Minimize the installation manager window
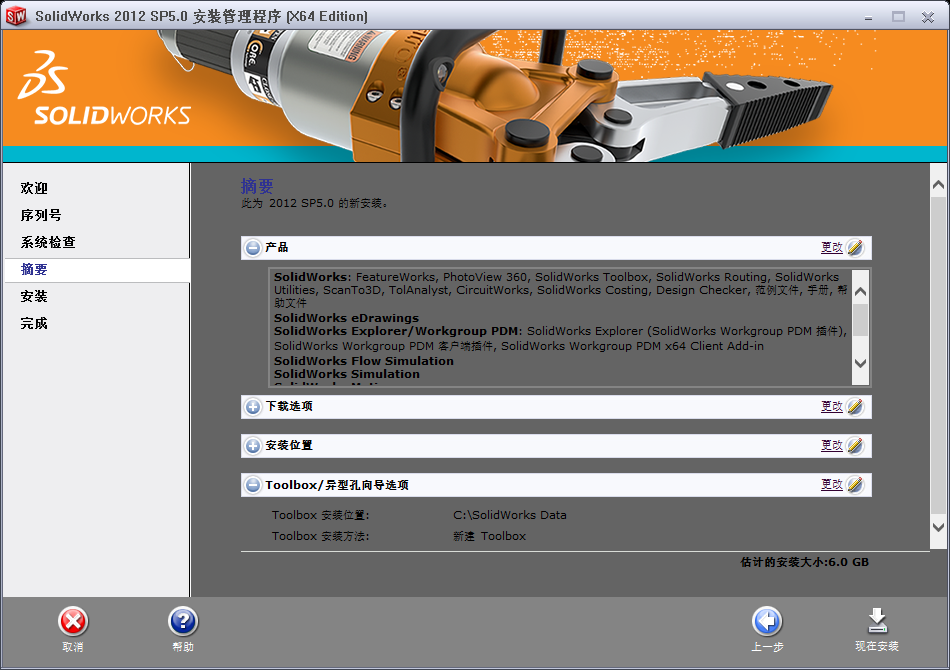The height and width of the screenshot is (670, 950). click(x=868, y=18)
